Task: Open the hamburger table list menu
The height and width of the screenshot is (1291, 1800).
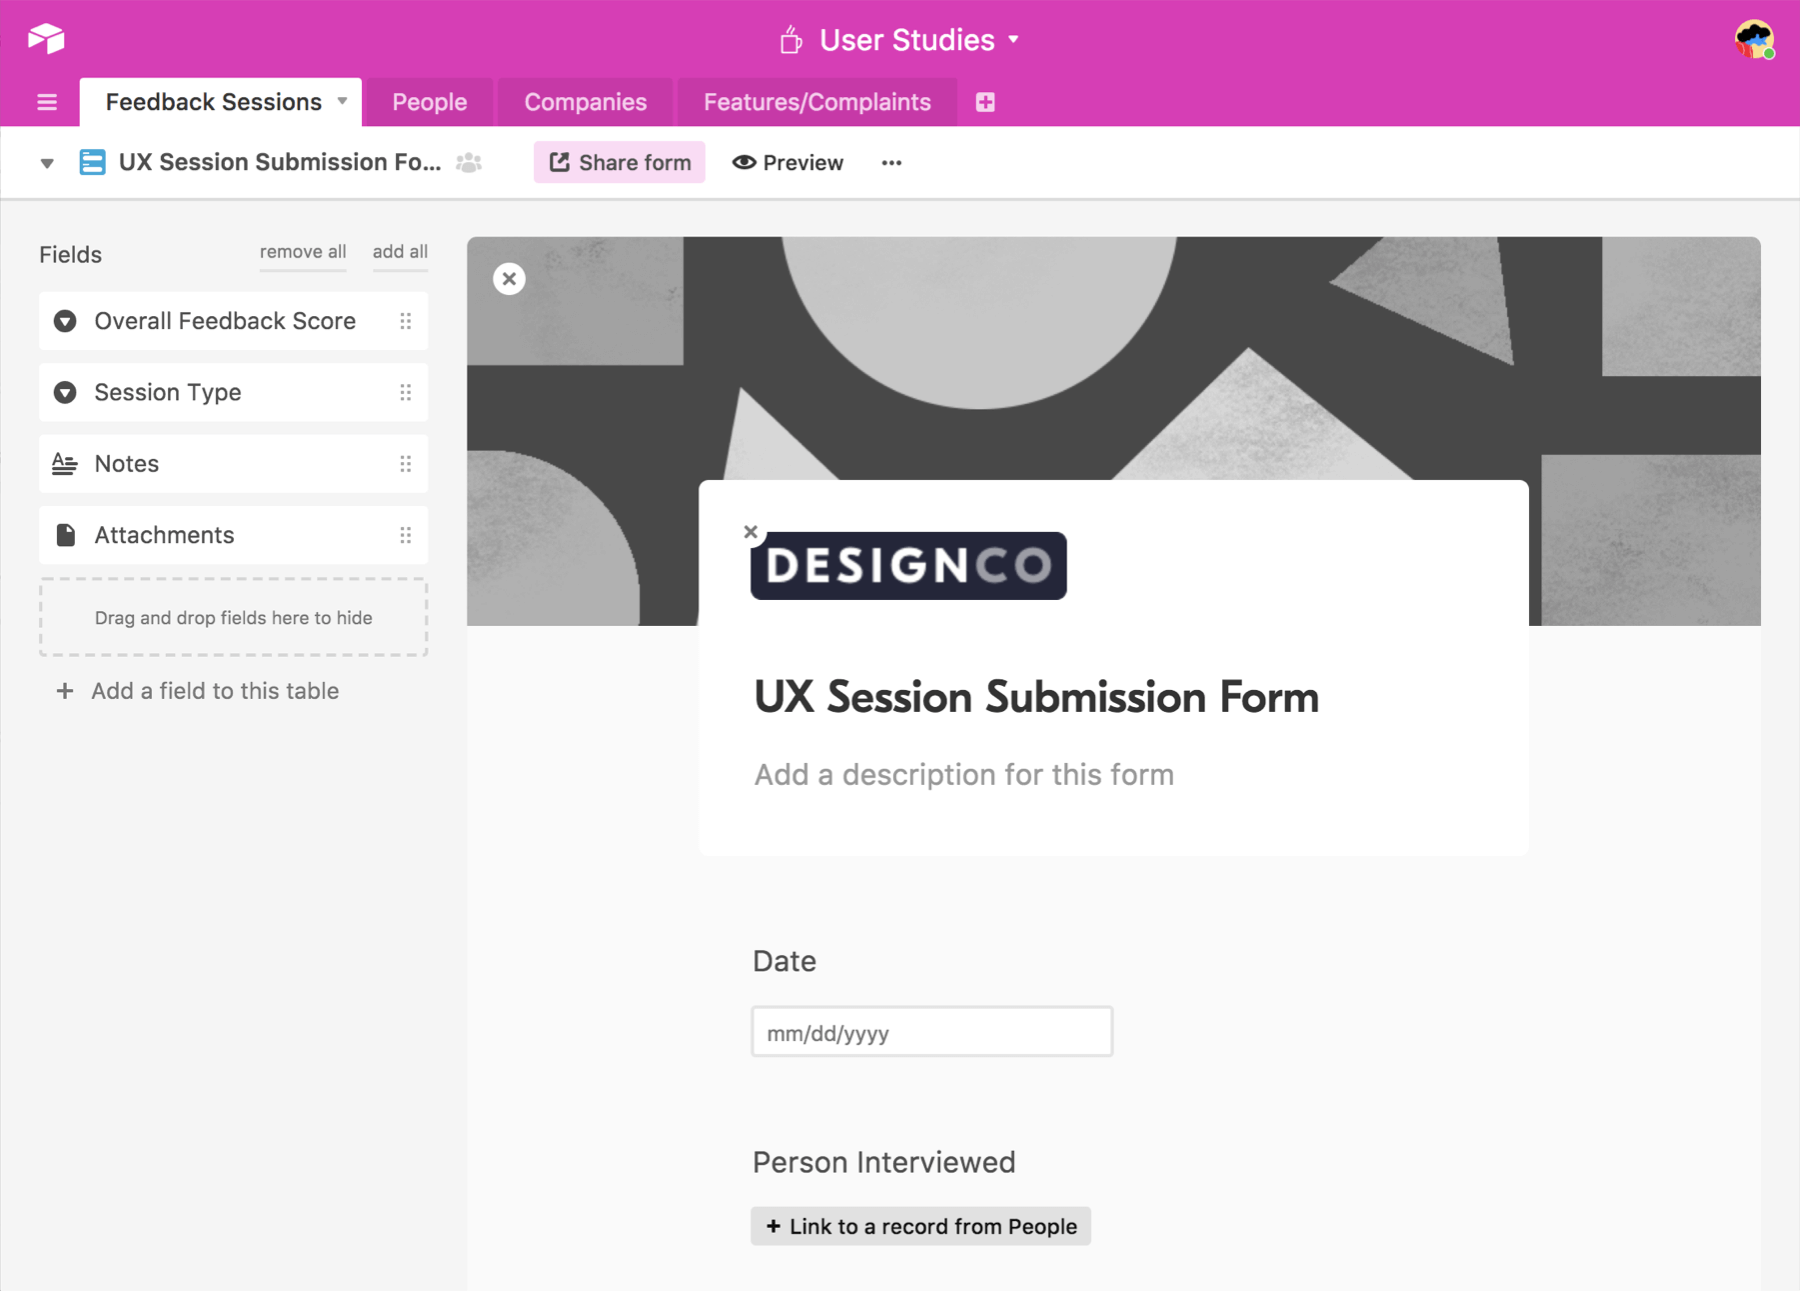Action: 47,102
